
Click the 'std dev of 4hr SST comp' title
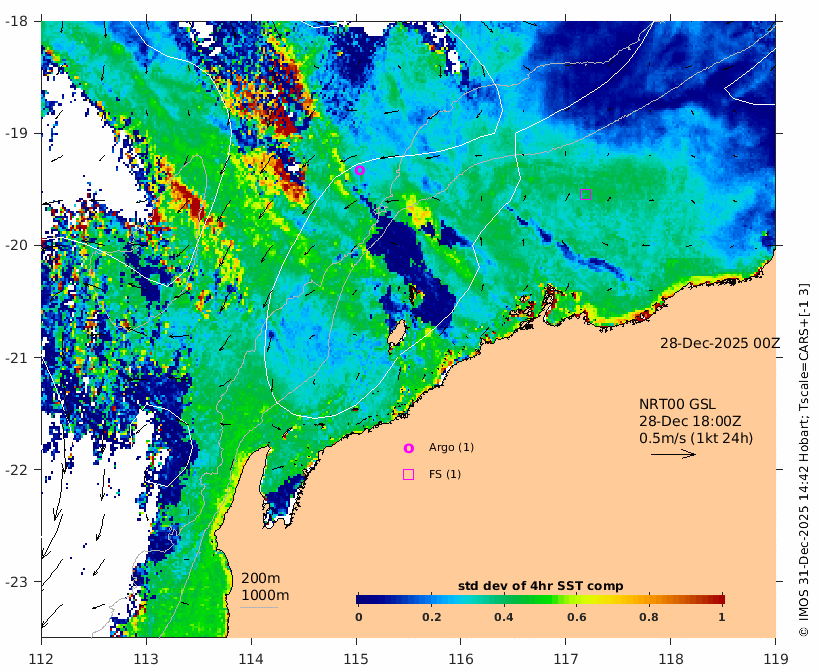tap(541, 586)
